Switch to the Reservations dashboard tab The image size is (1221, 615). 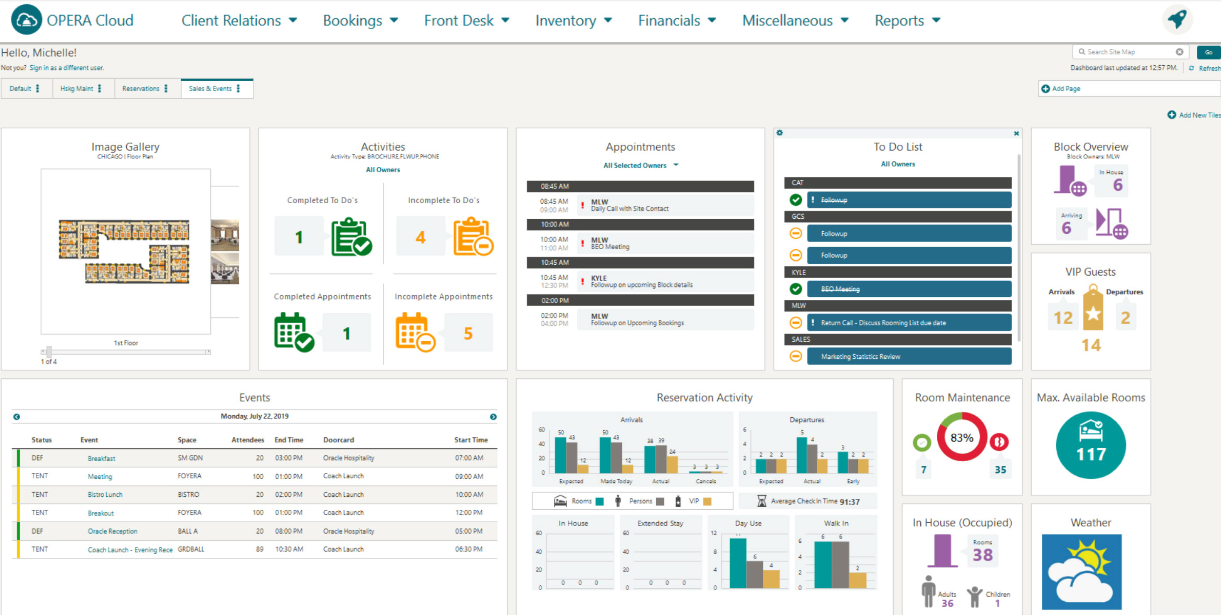tap(139, 88)
